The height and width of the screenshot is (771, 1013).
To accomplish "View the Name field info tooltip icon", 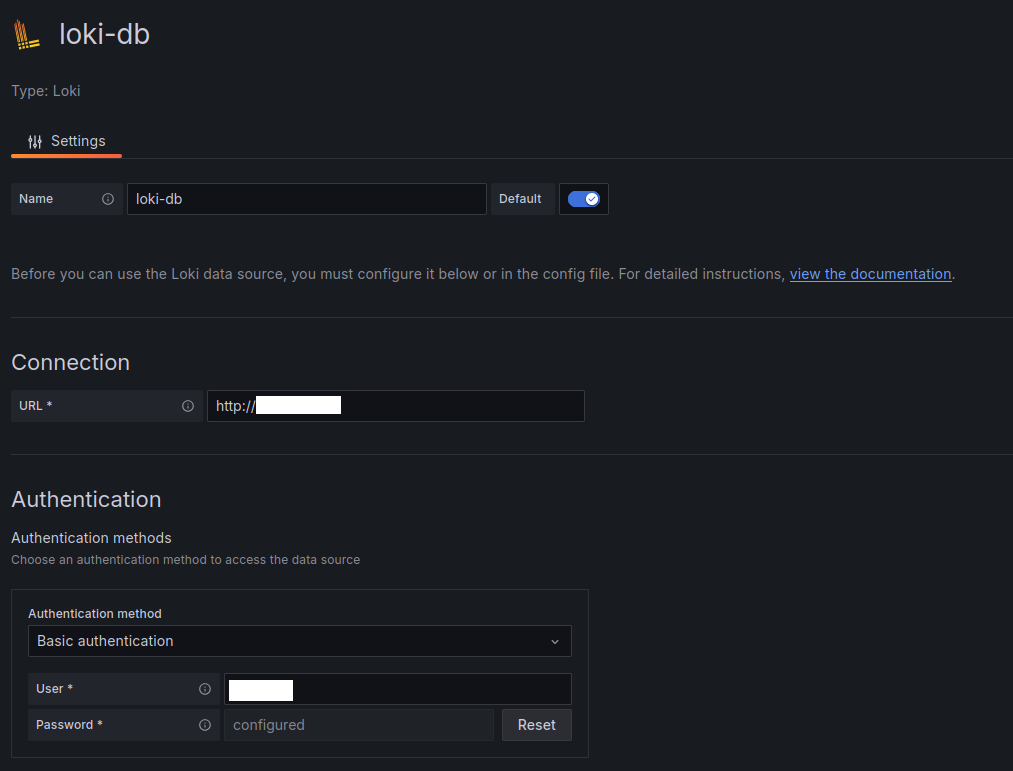I will point(108,198).
